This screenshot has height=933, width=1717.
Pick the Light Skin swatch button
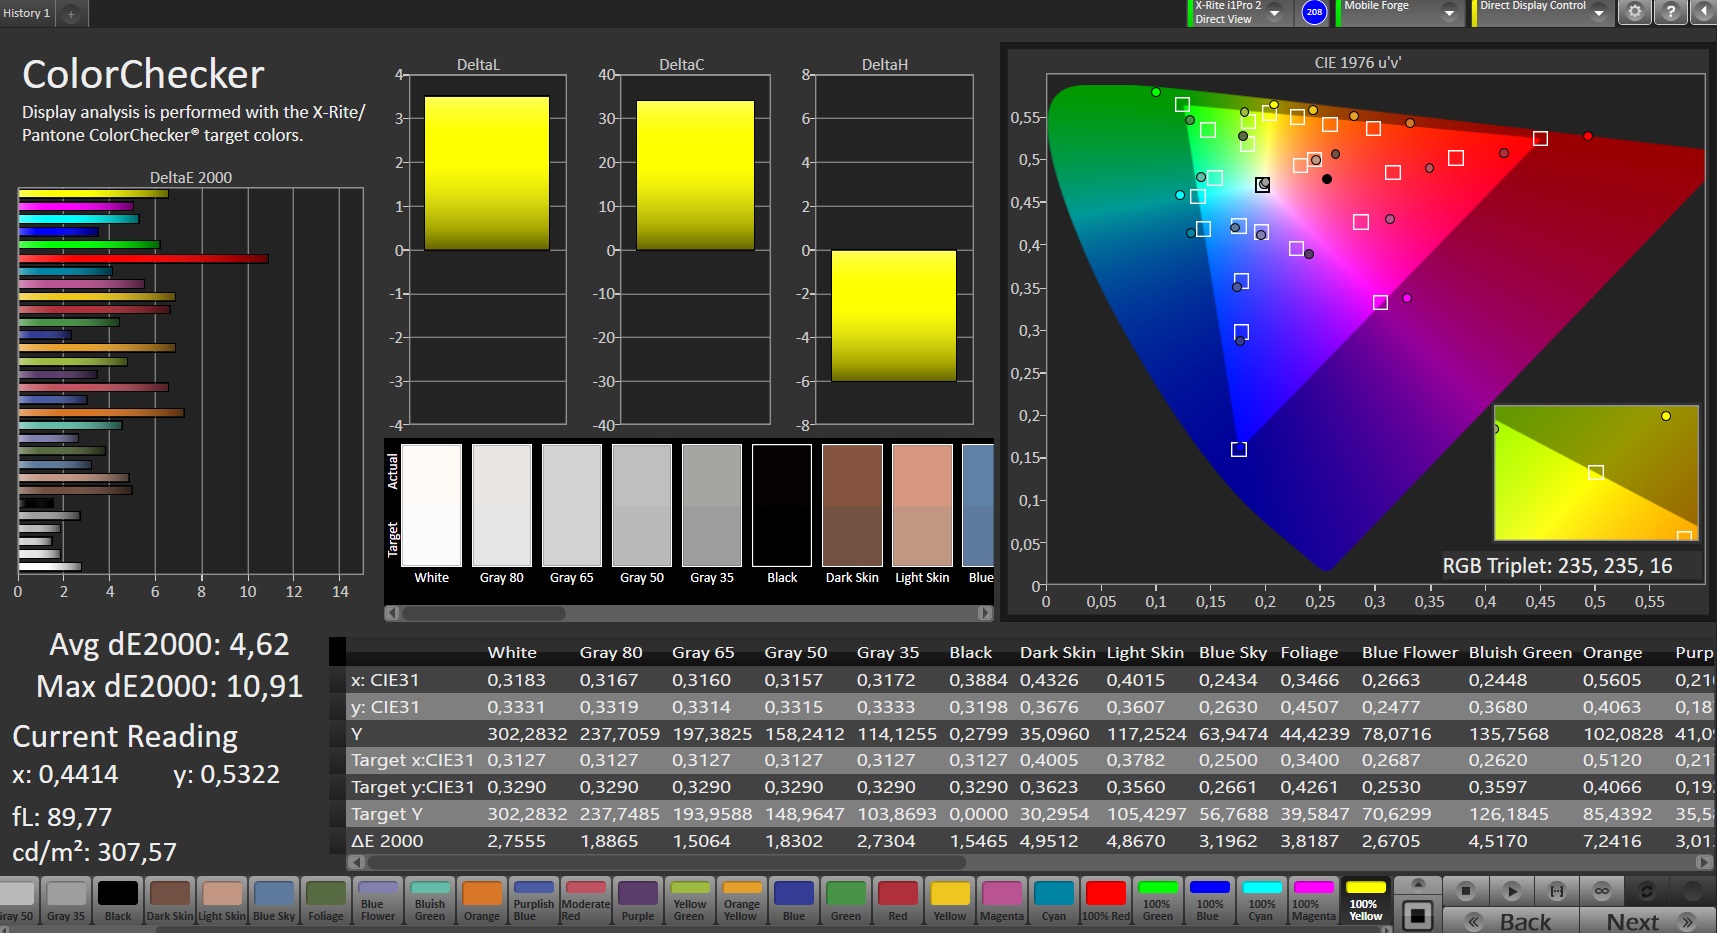(x=221, y=900)
